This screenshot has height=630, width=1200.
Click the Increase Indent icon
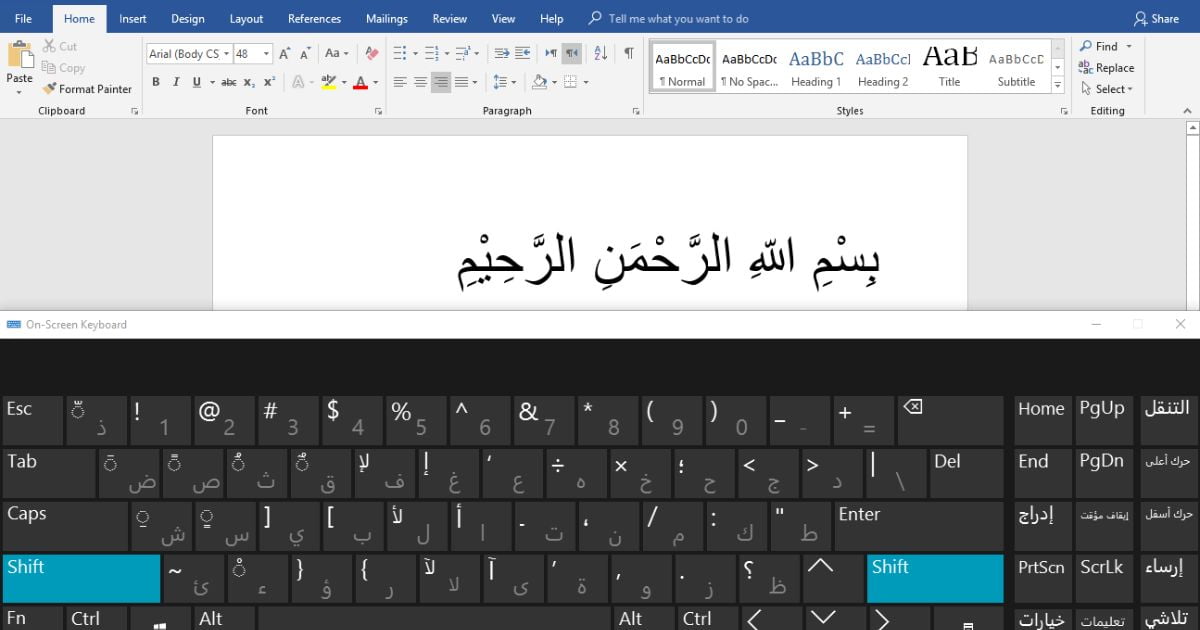pyautogui.click(x=523, y=53)
